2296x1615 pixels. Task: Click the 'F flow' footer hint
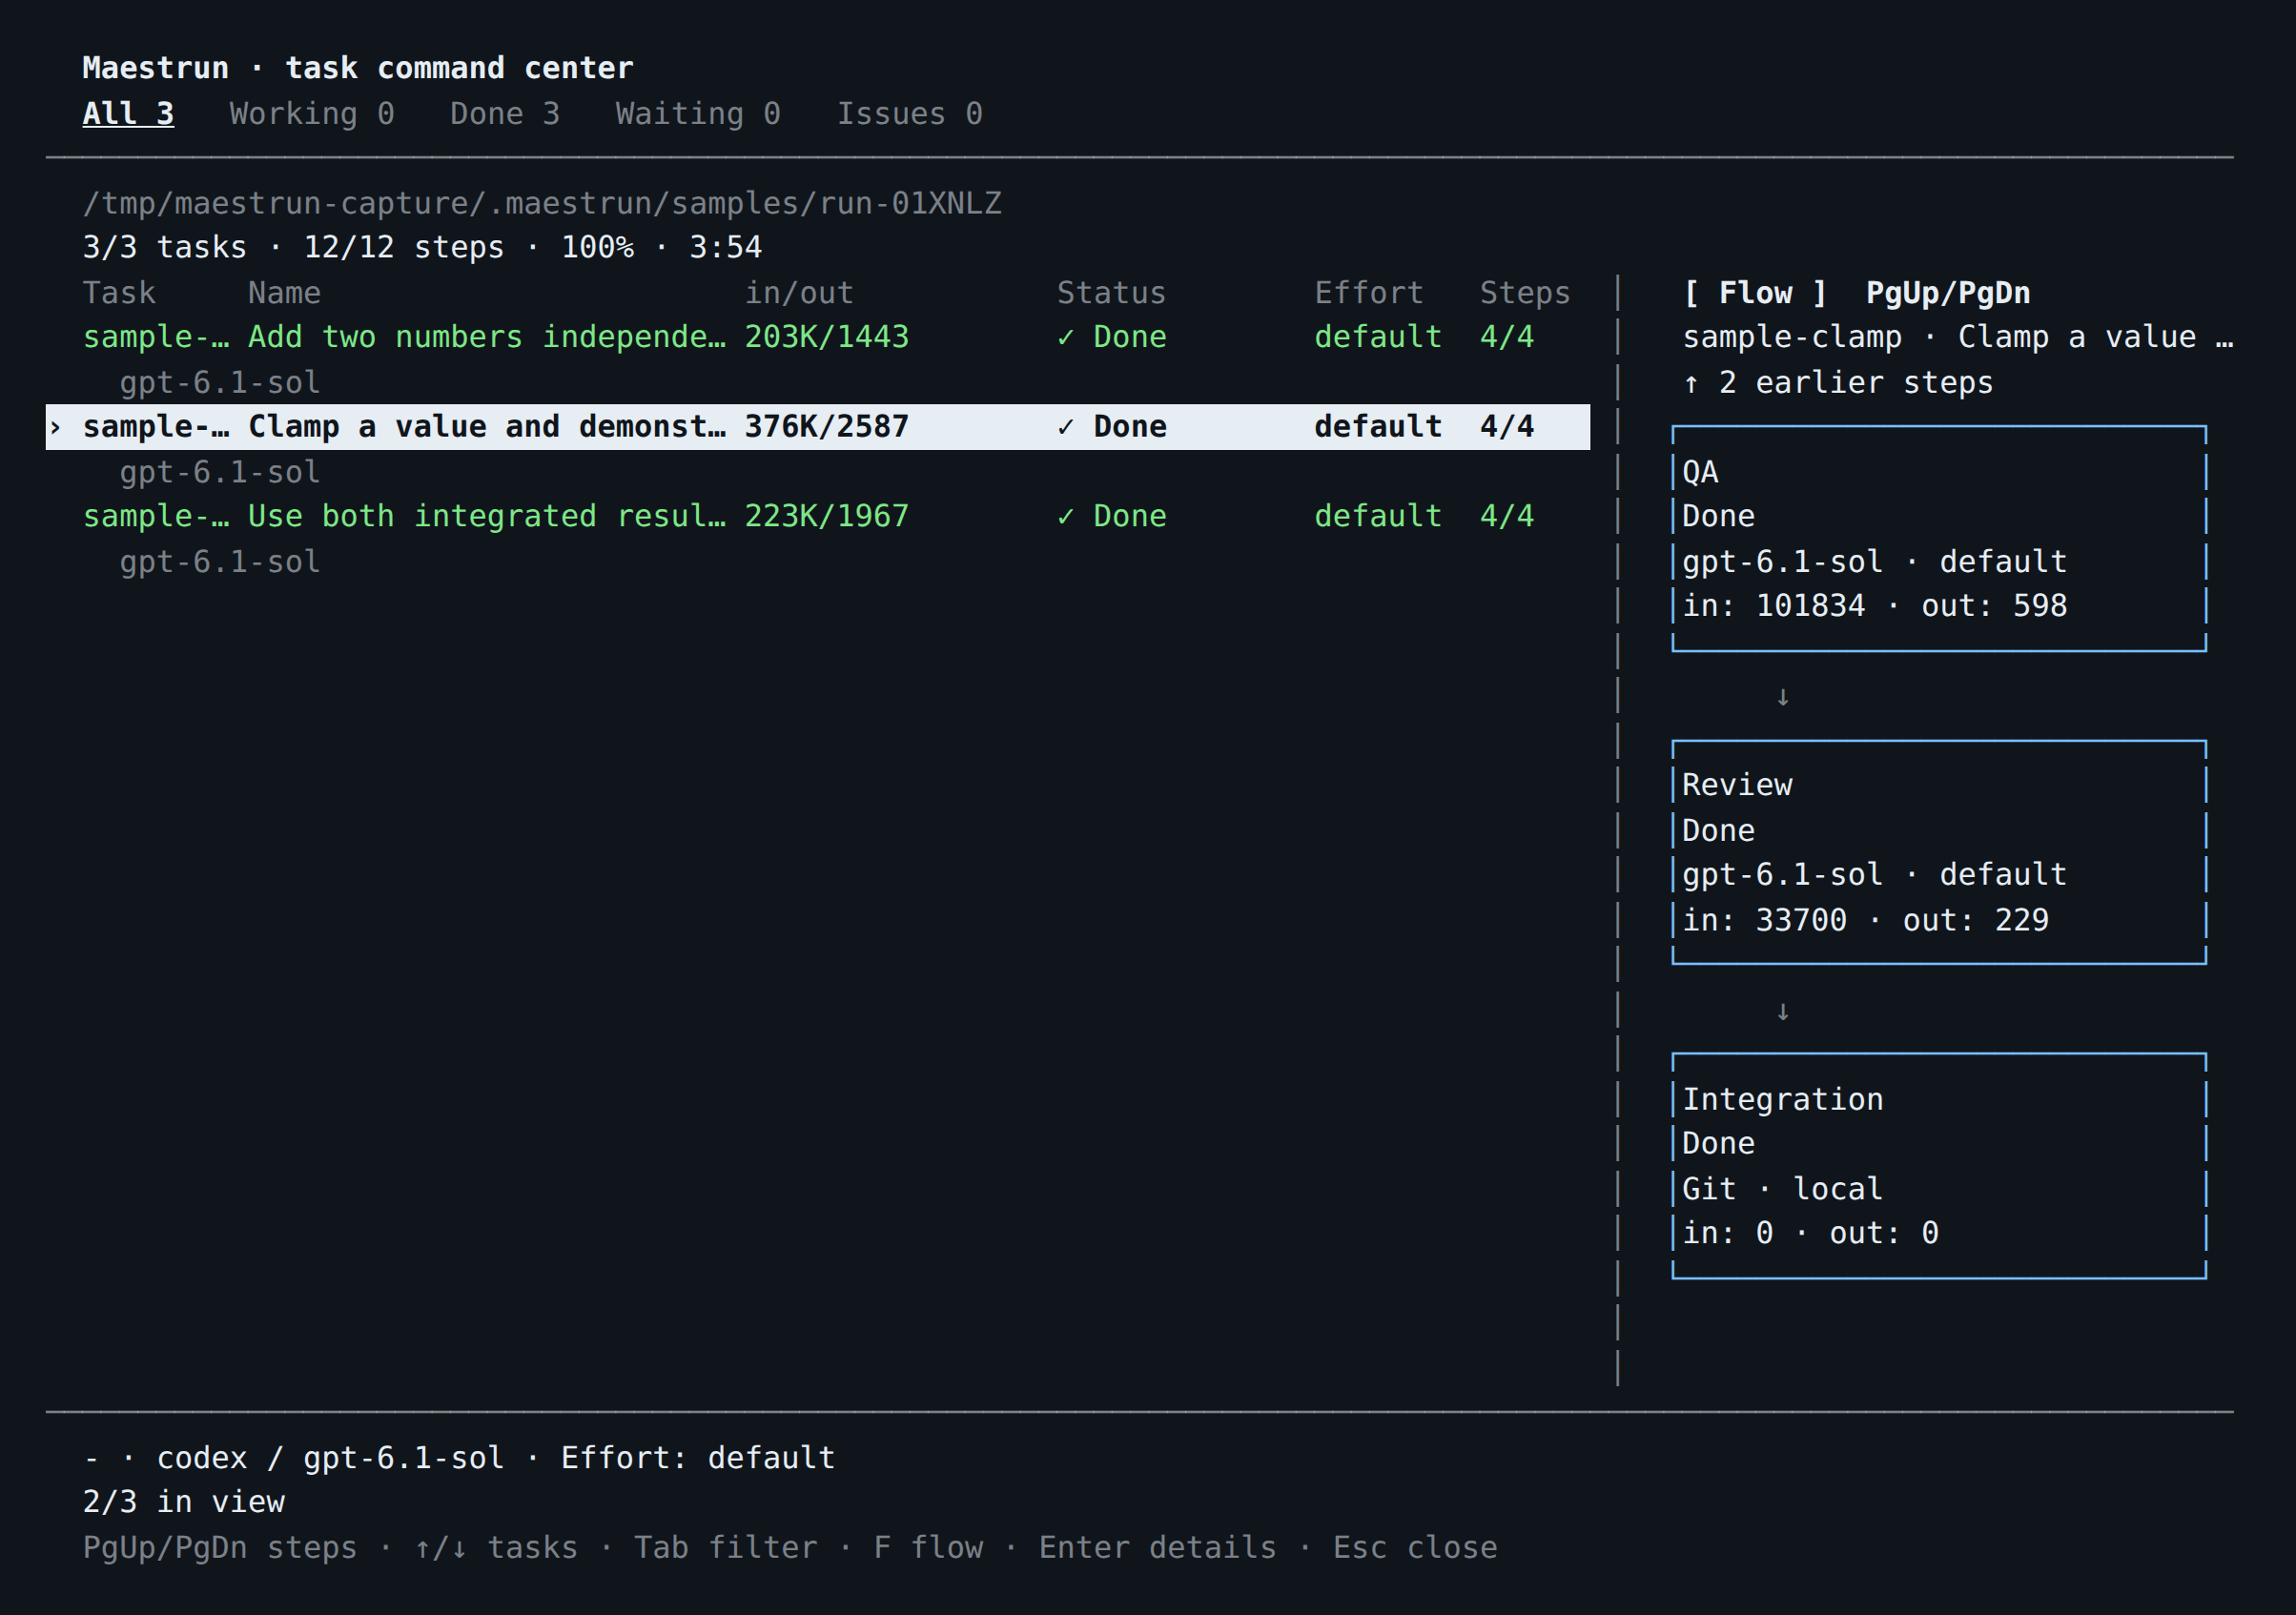(928, 1548)
